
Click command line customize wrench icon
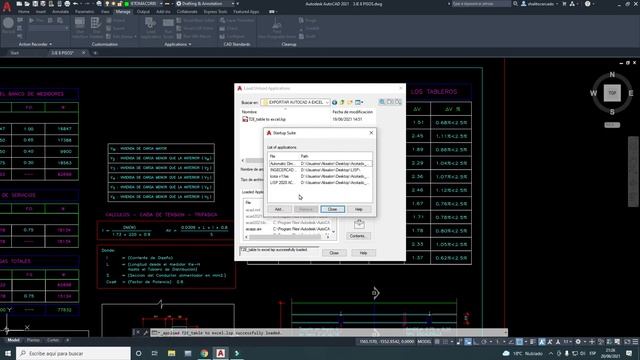click(x=145, y=333)
